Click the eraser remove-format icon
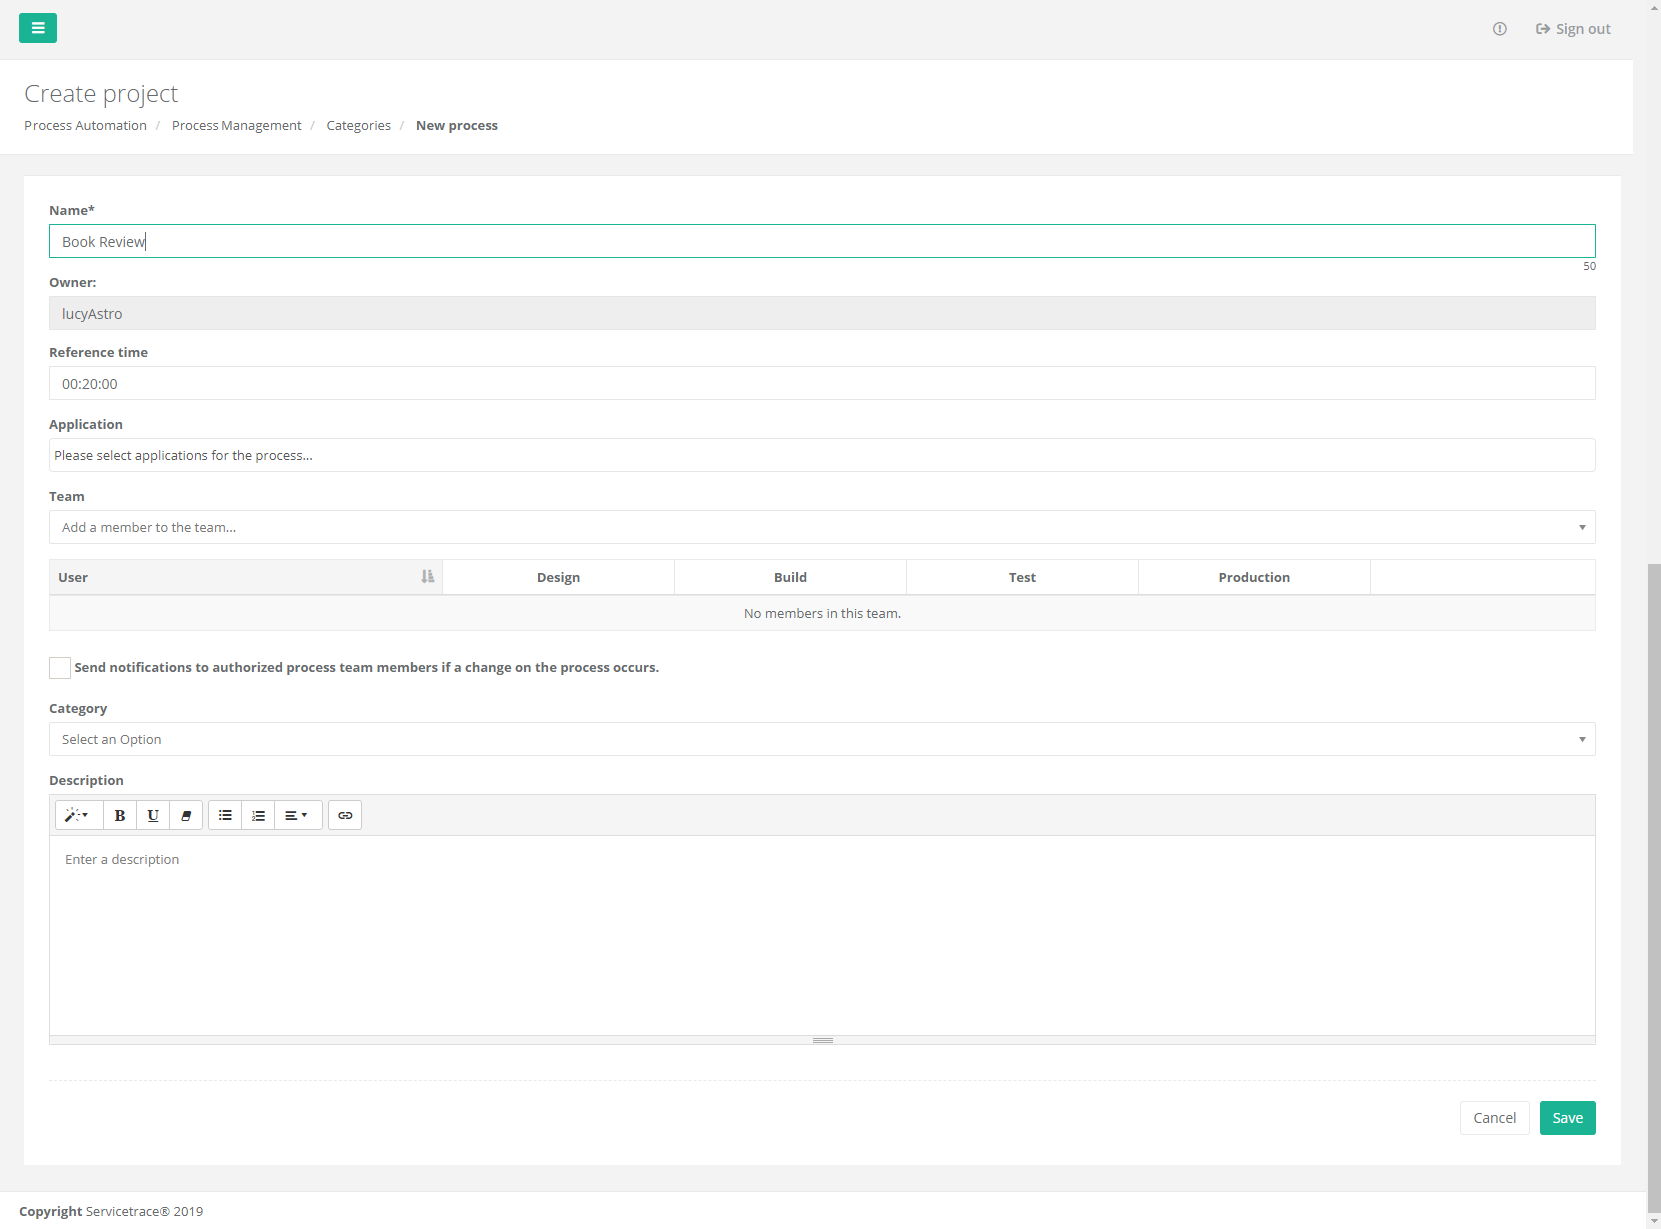 click(x=186, y=815)
